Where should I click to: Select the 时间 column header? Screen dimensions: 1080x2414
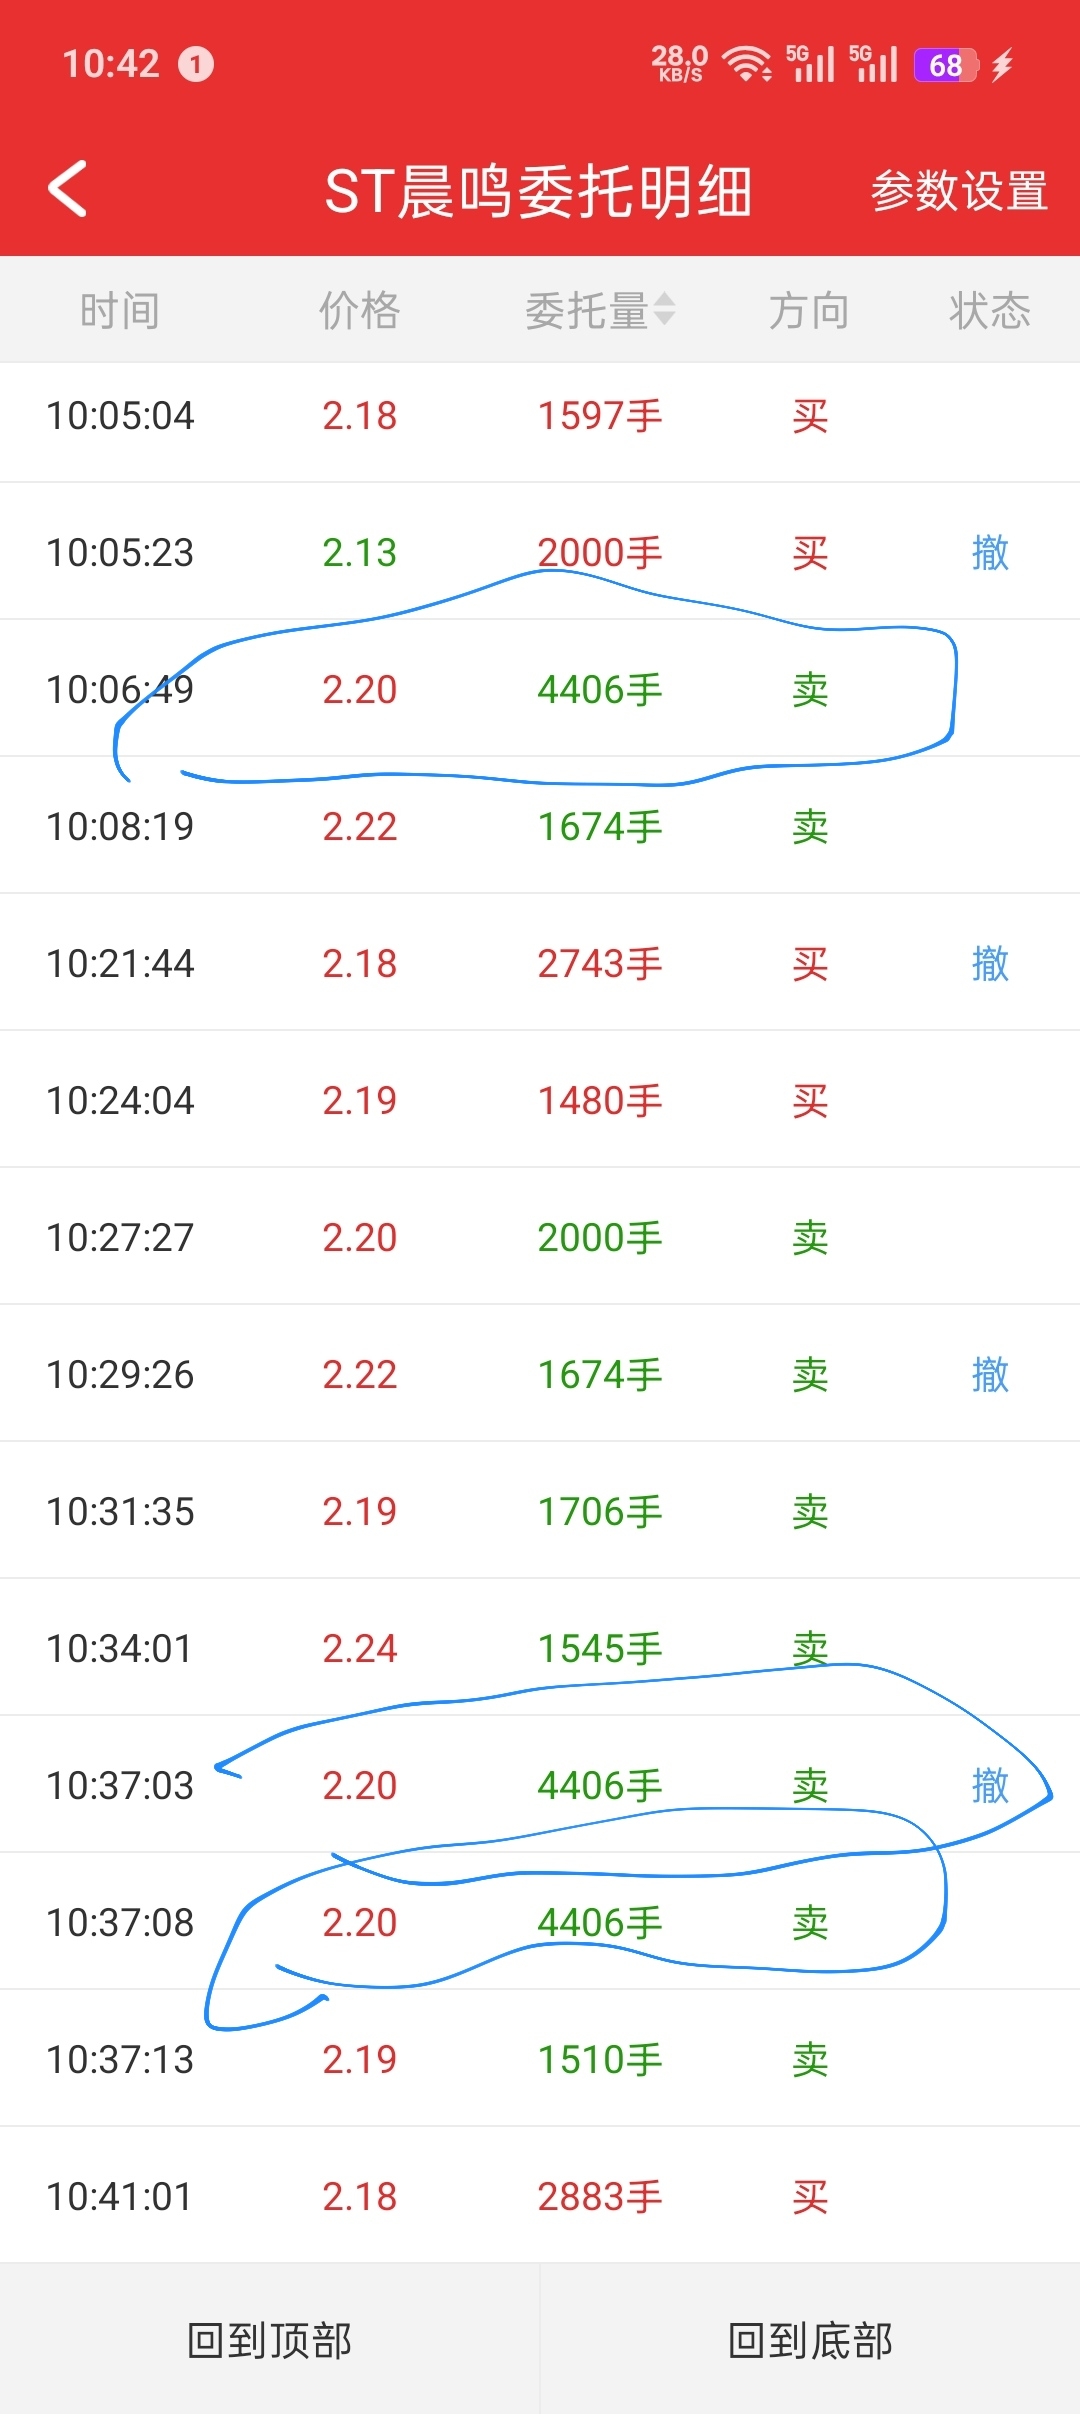point(120,310)
